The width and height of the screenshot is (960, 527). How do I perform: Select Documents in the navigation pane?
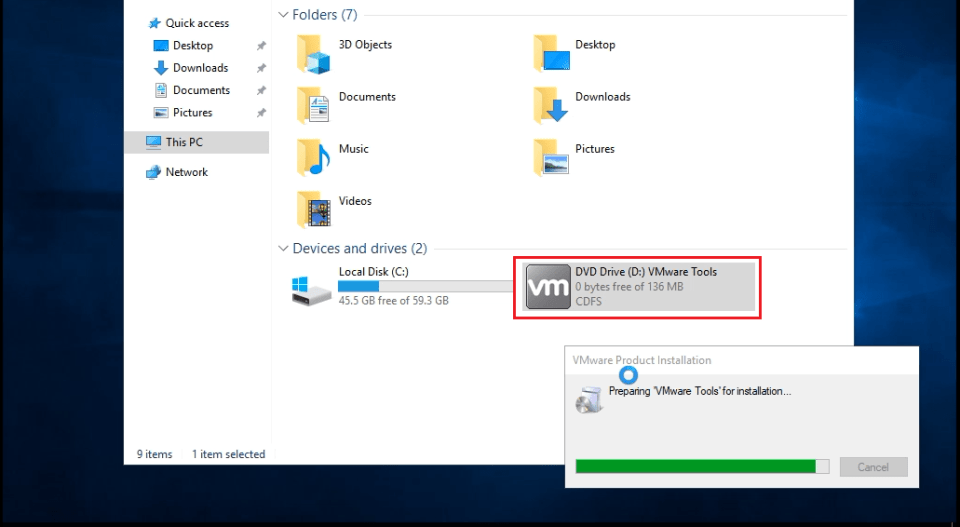click(x=201, y=91)
